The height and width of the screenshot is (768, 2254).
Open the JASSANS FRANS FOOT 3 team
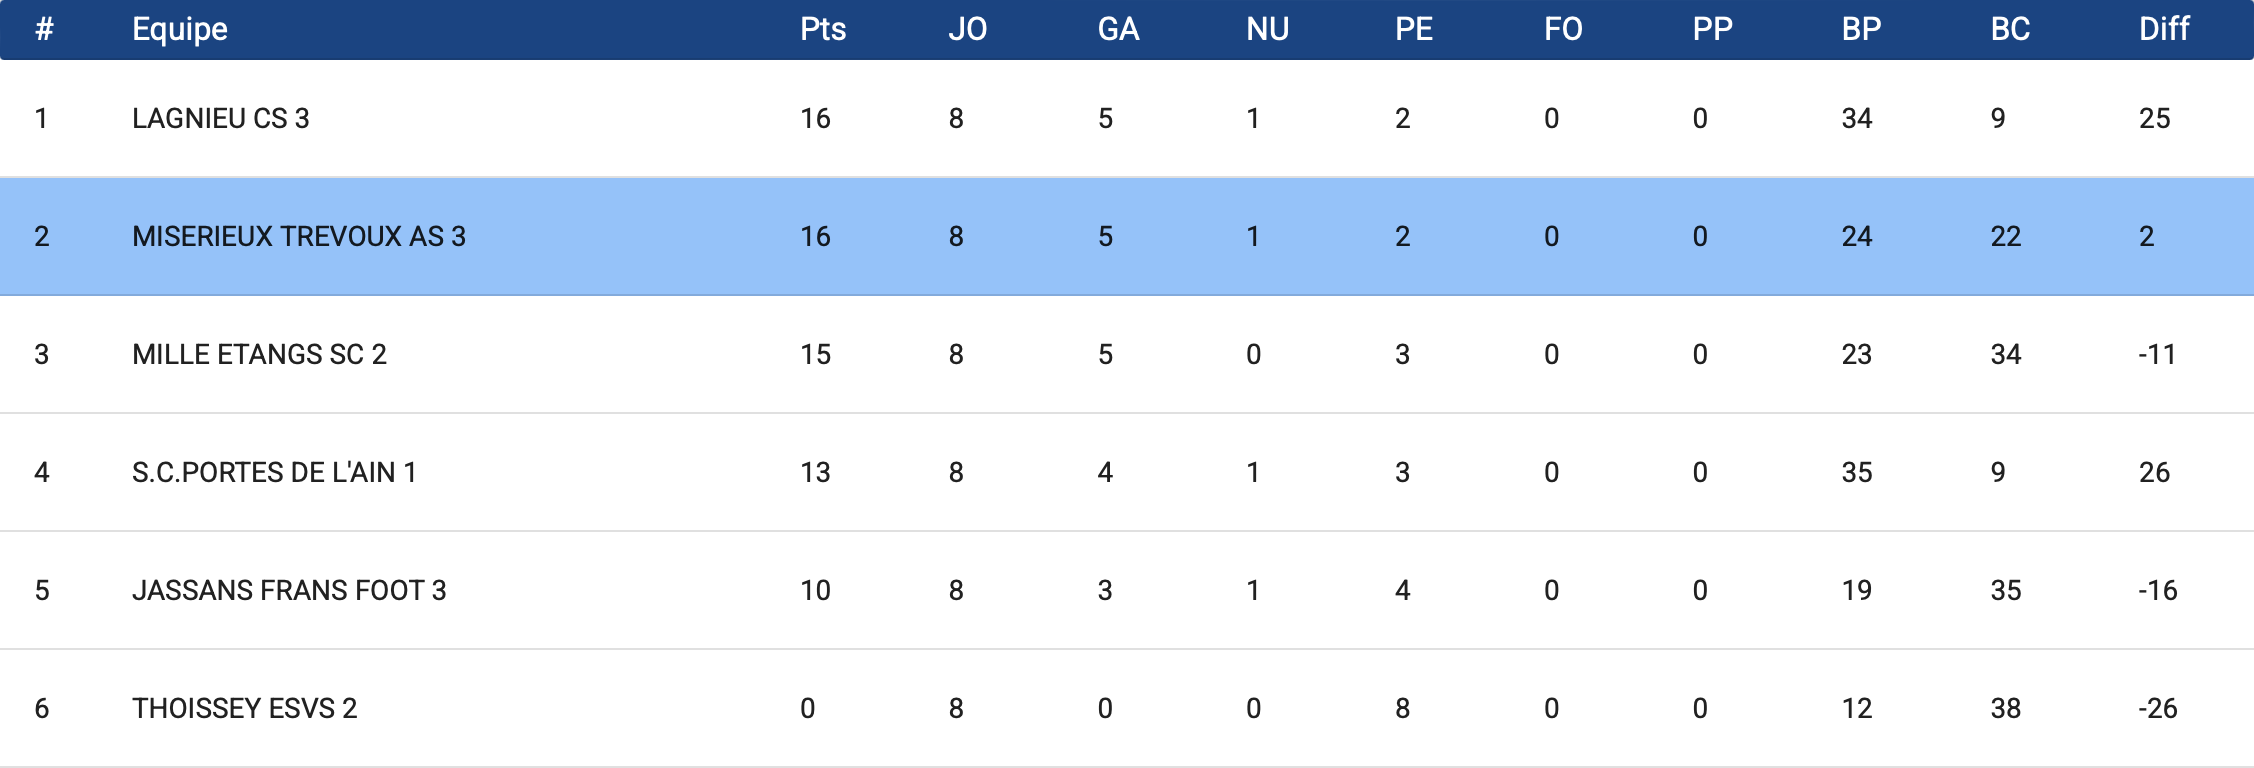click(289, 590)
